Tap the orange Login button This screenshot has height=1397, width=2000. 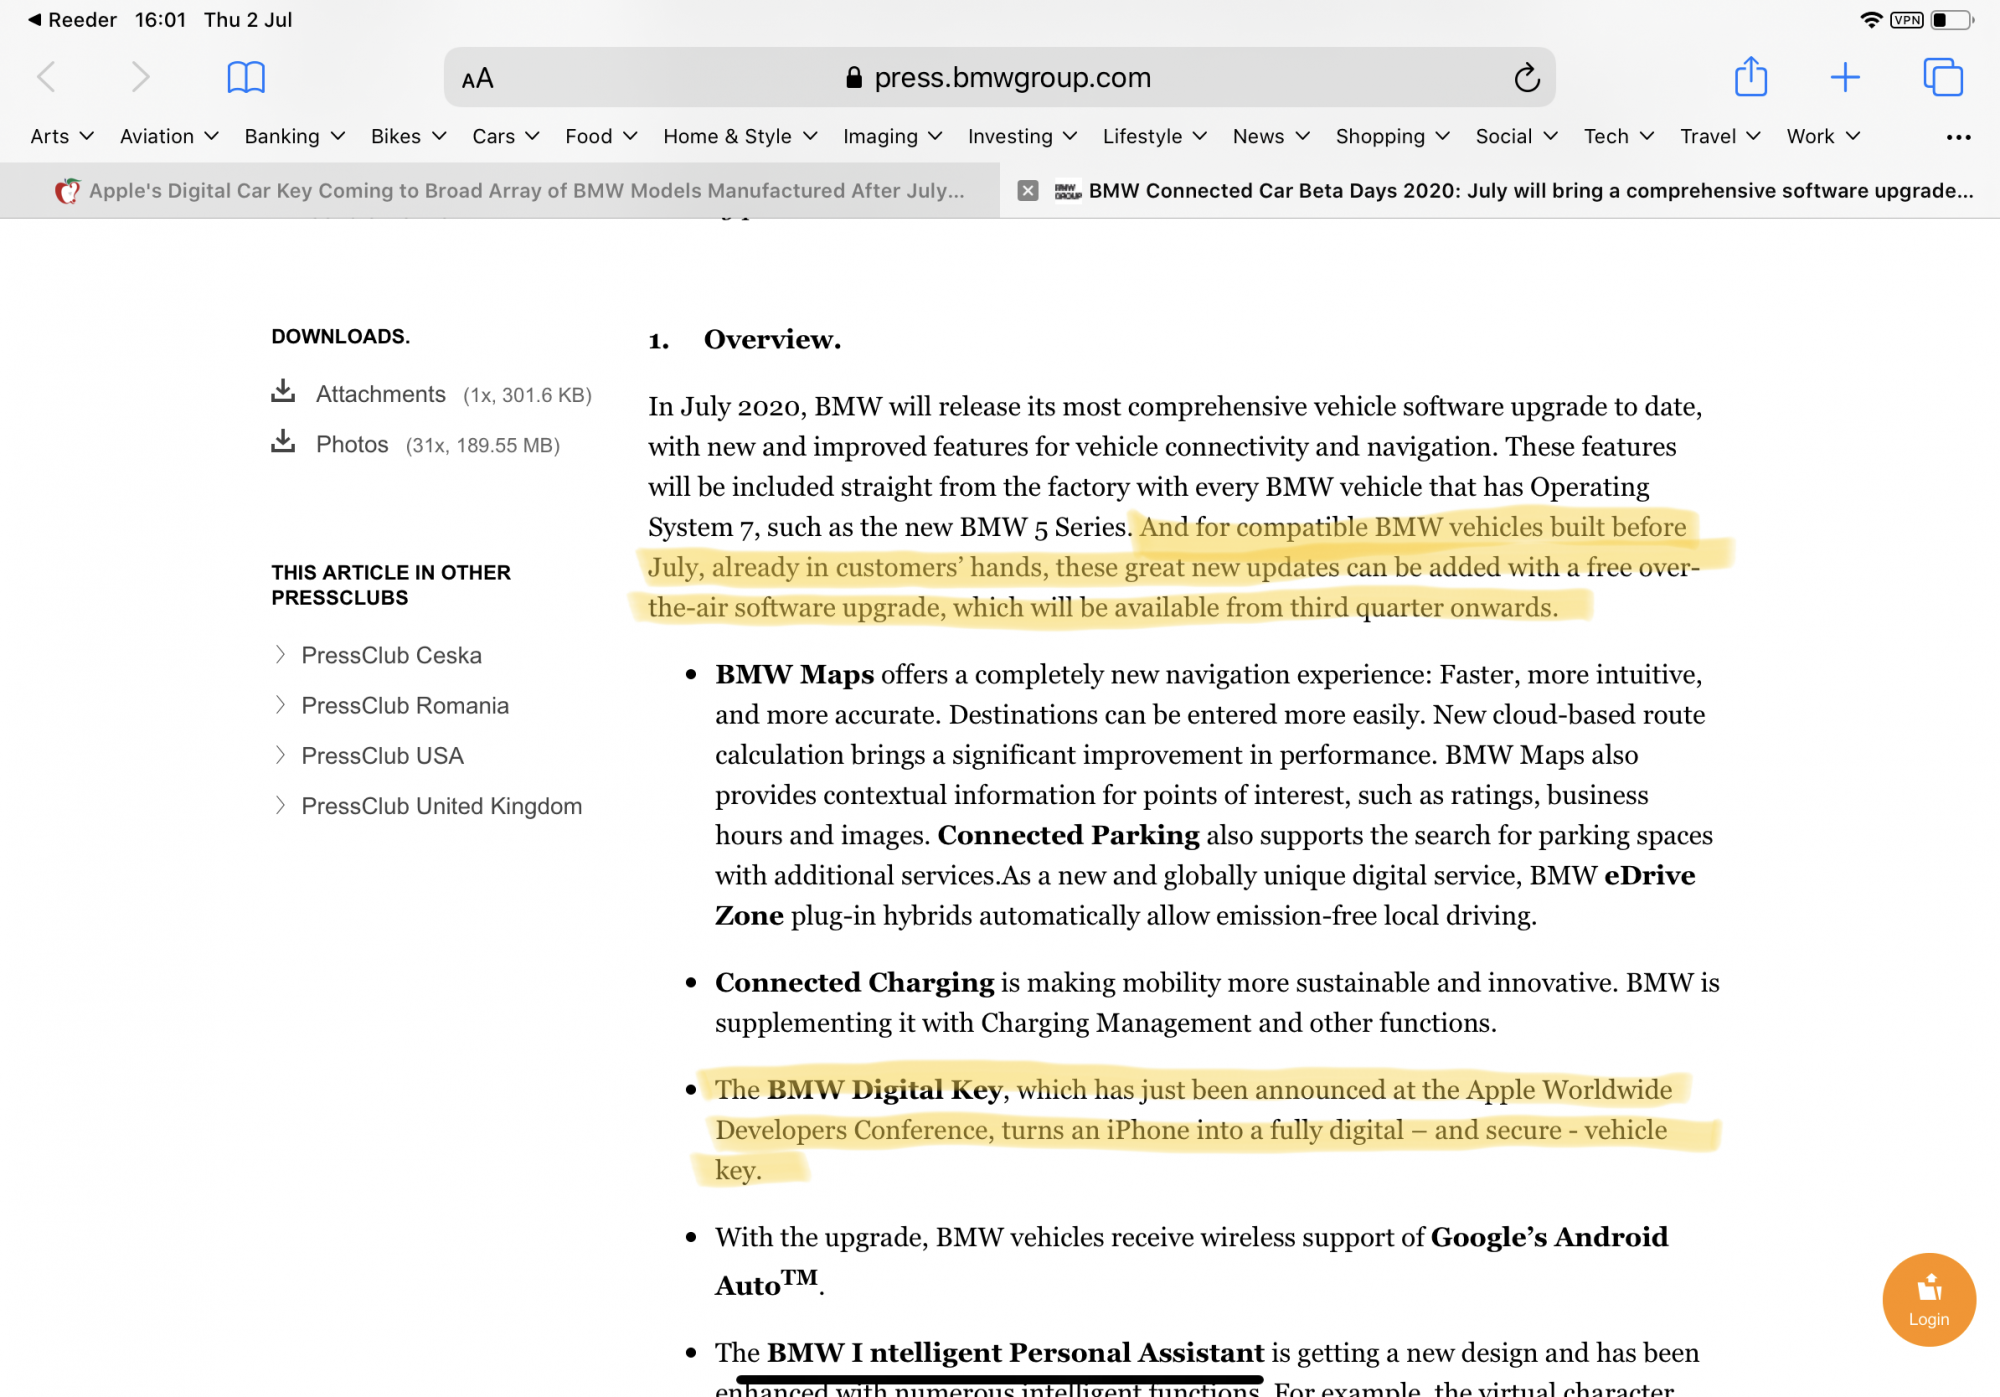[x=1928, y=1299]
